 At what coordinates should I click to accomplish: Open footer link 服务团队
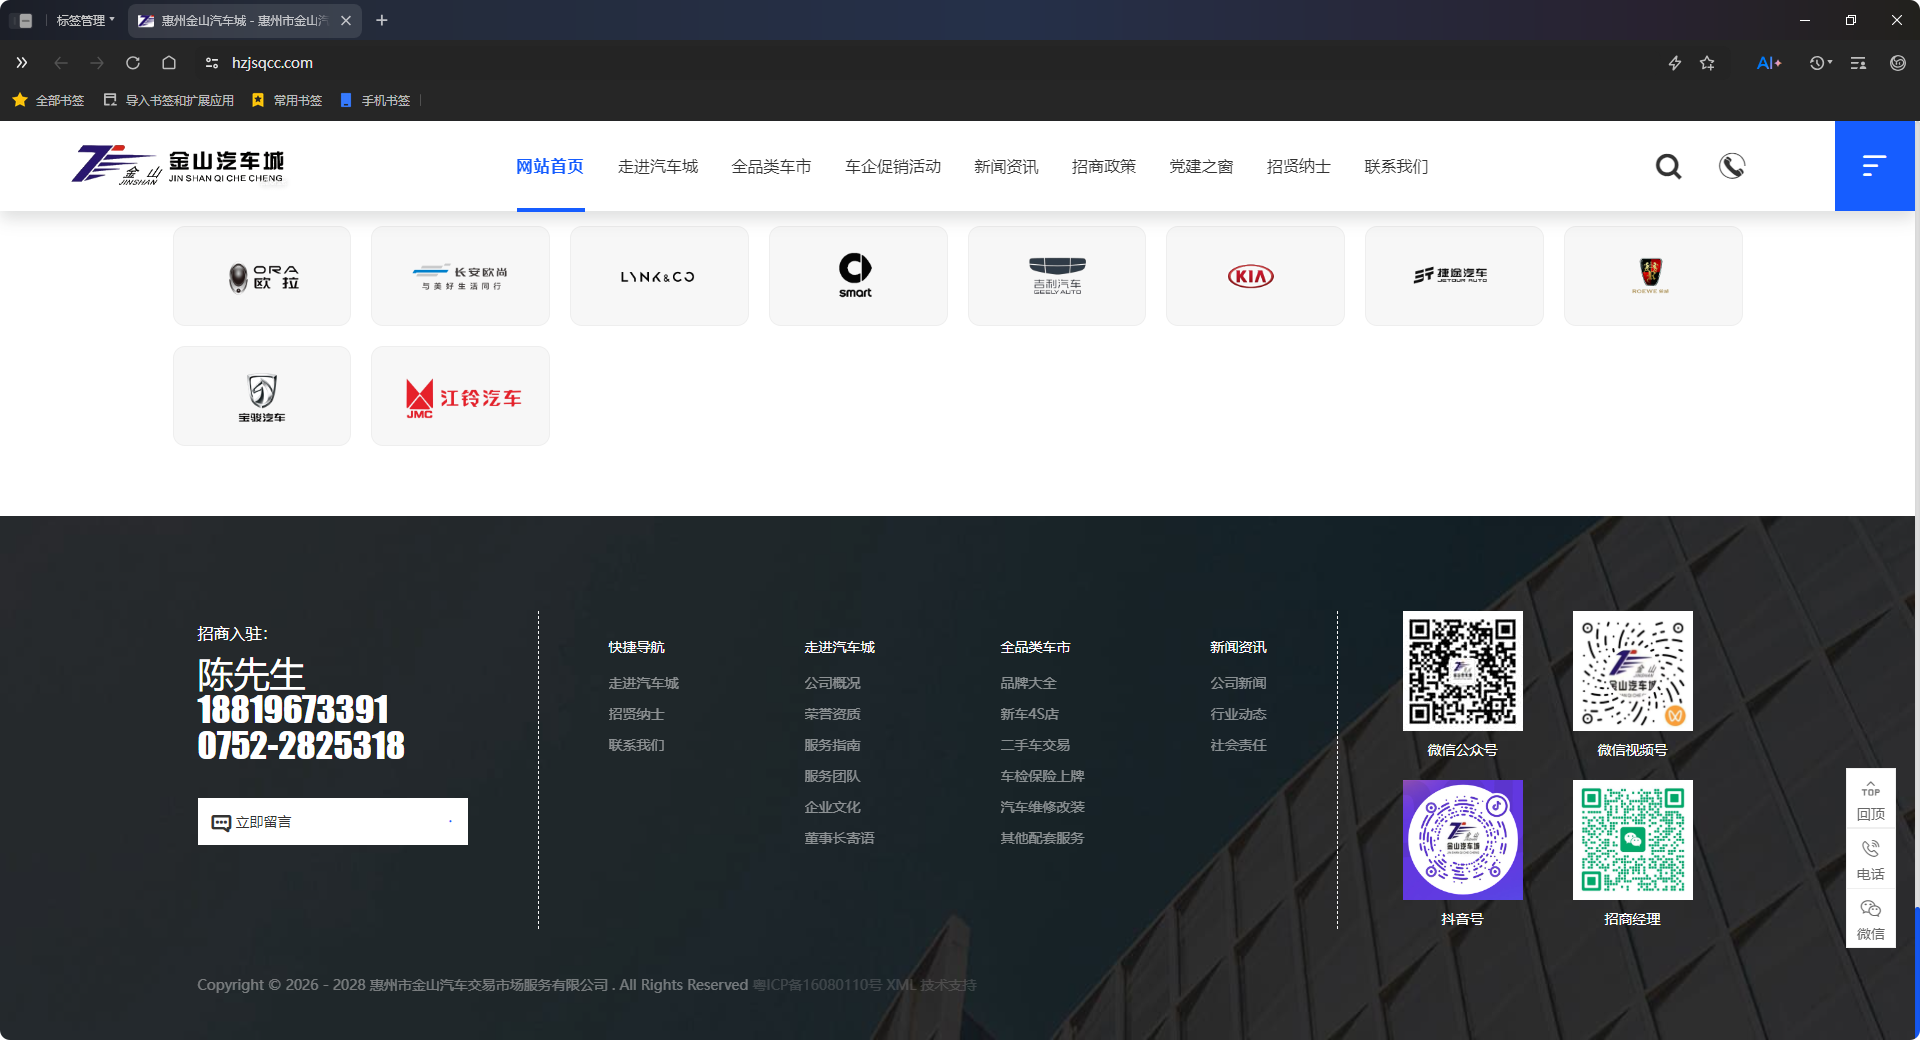(x=833, y=776)
